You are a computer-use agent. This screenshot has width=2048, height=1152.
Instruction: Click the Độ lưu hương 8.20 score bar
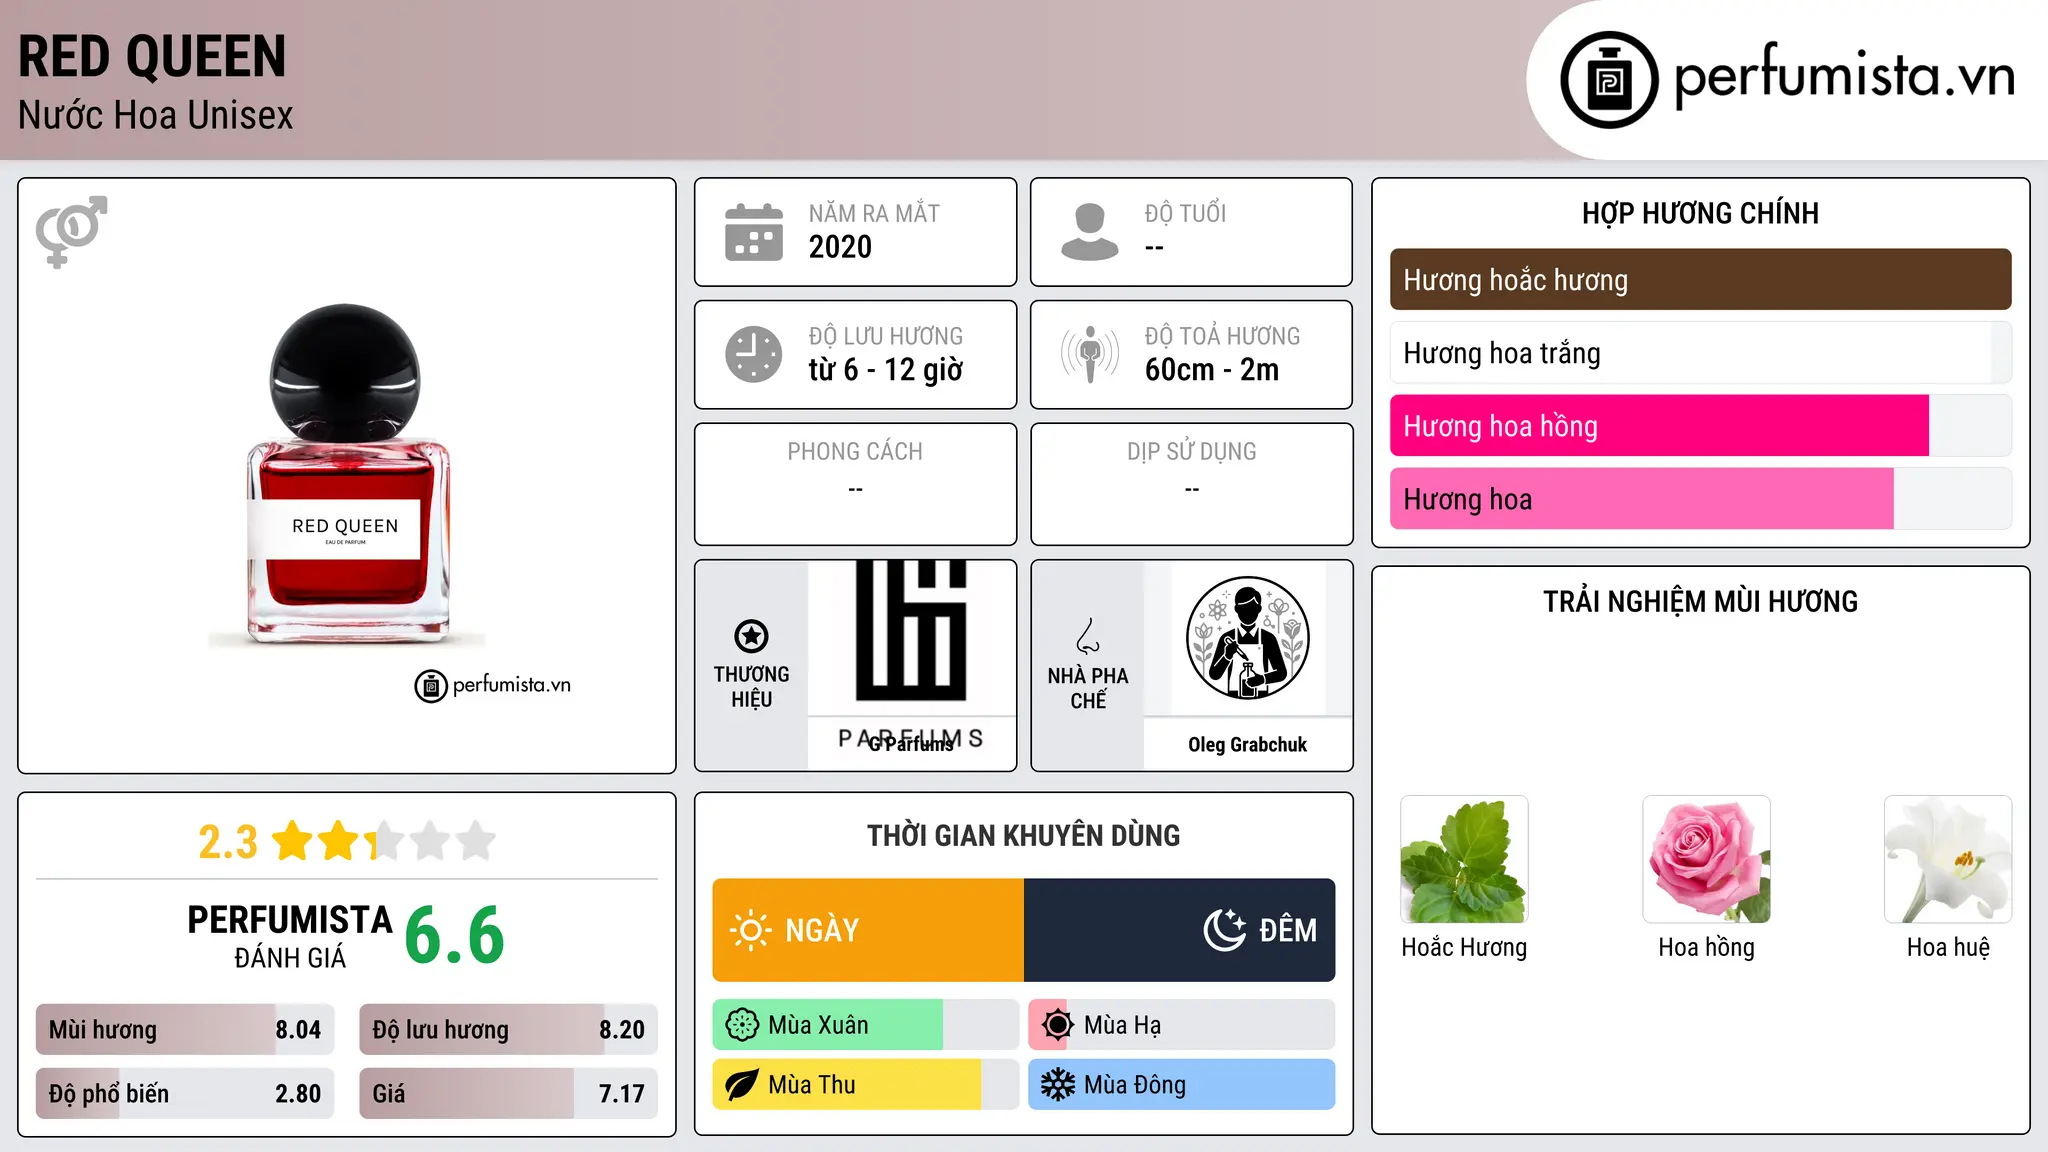click(x=508, y=1030)
